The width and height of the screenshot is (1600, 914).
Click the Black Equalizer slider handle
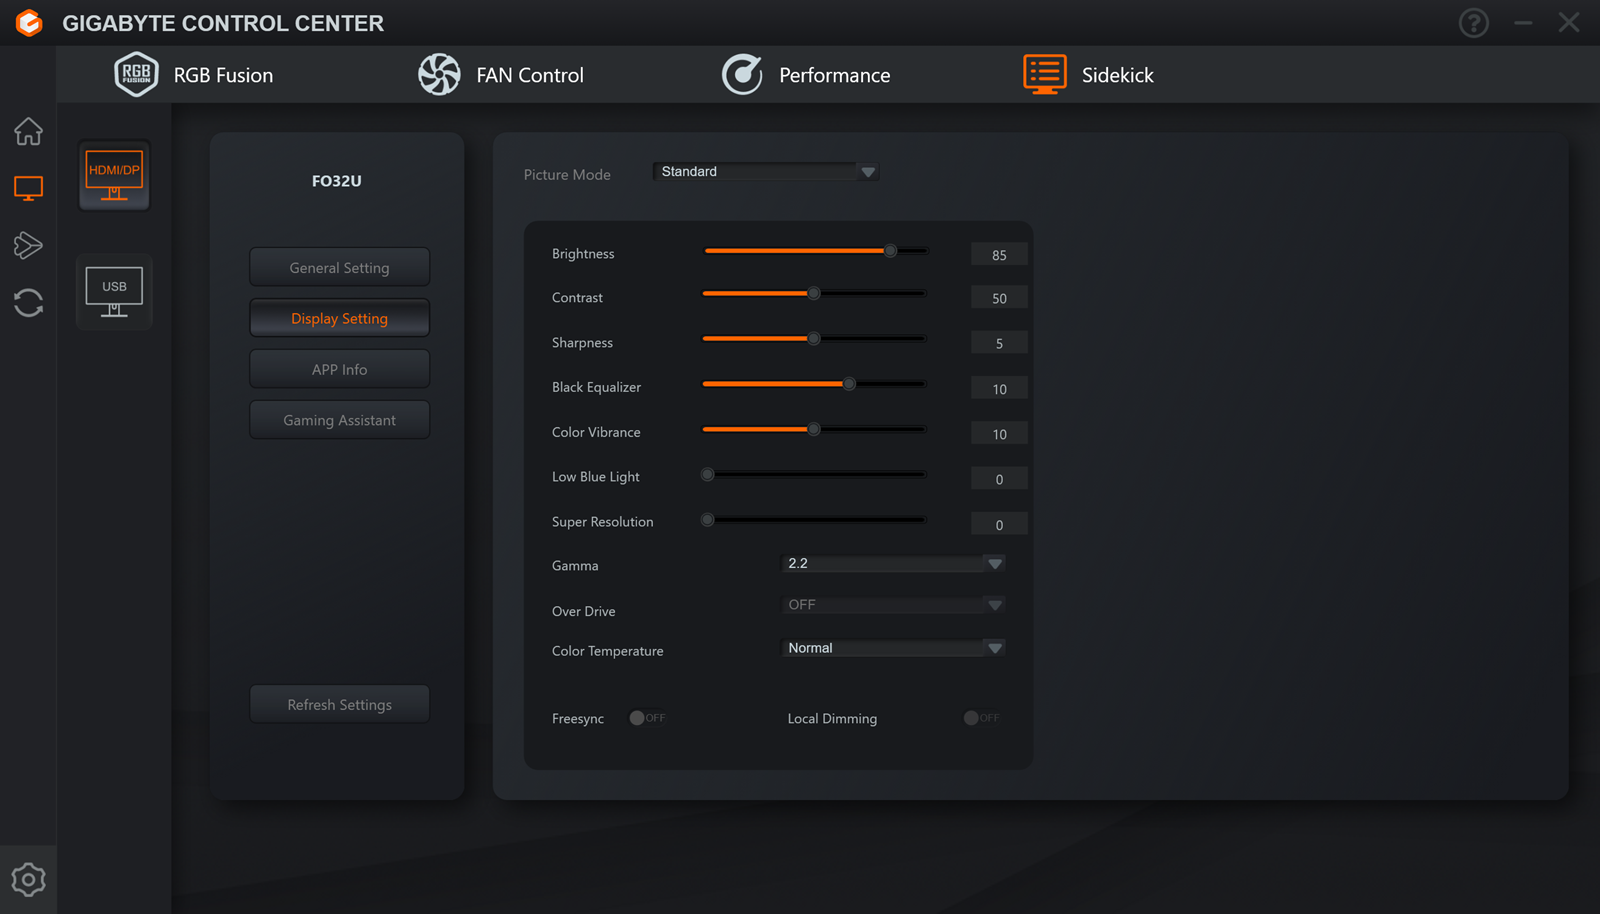(849, 384)
